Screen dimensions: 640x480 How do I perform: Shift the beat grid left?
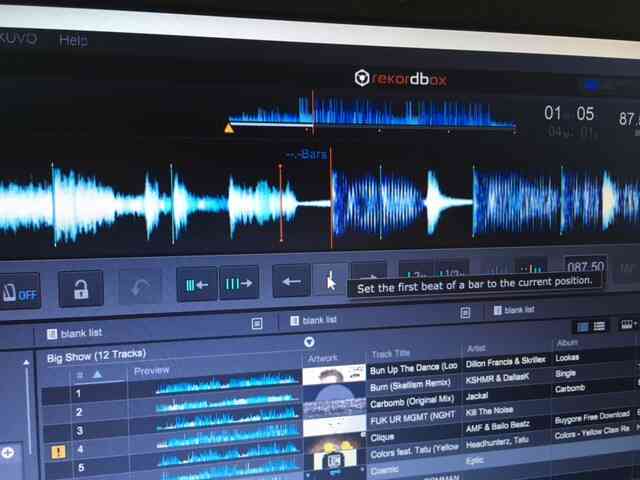pyautogui.click(x=197, y=284)
